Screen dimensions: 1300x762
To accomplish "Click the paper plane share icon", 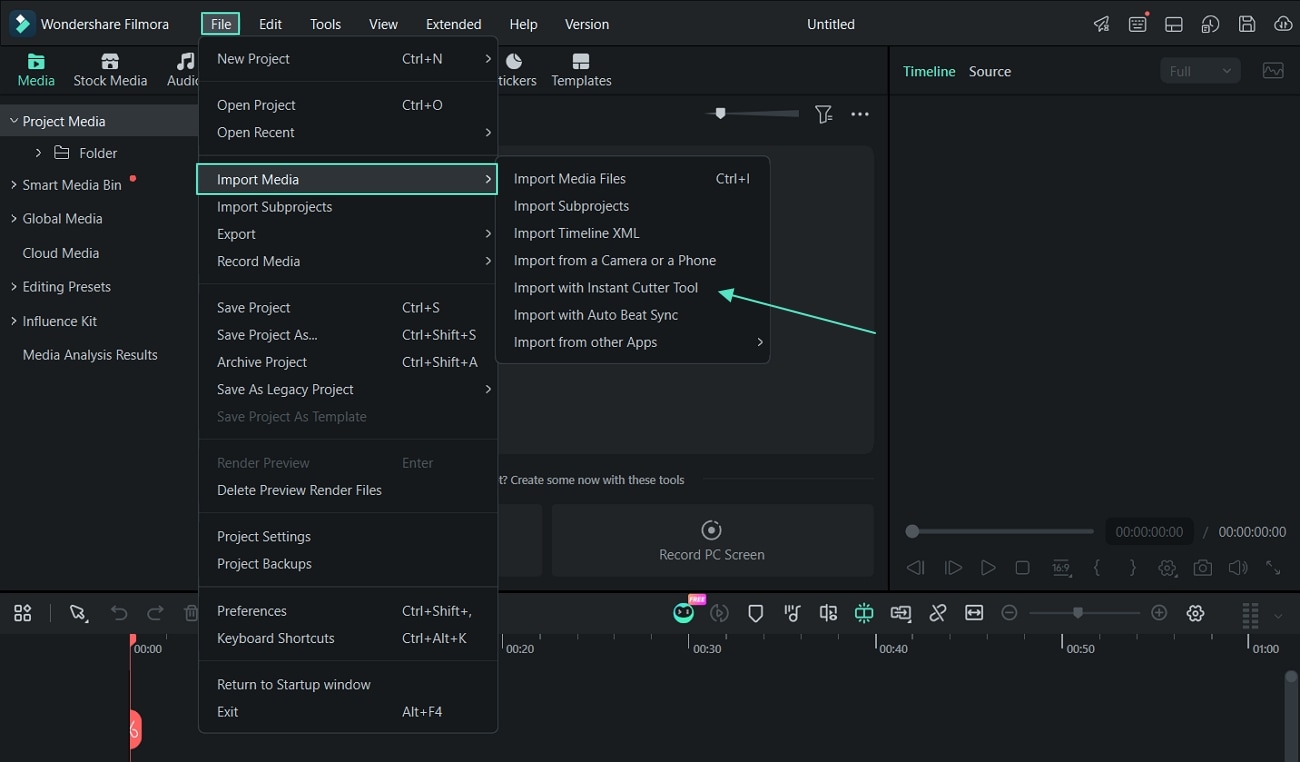I will coord(1101,24).
